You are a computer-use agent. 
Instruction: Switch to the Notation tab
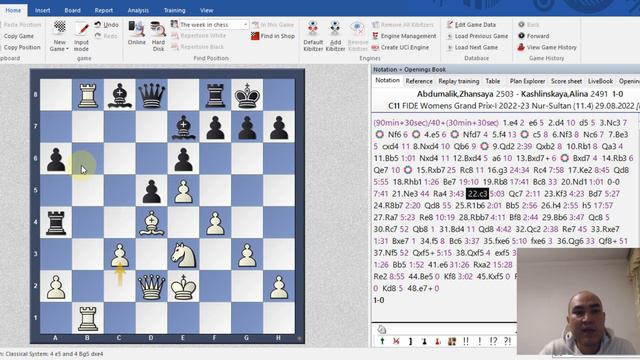point(387,80)
